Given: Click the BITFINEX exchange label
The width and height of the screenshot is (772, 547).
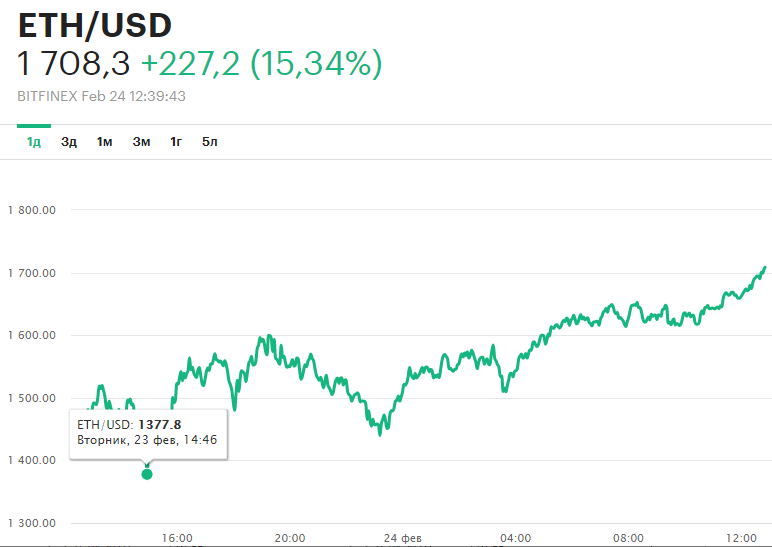Looking at the screenshot, I should 47,96.
